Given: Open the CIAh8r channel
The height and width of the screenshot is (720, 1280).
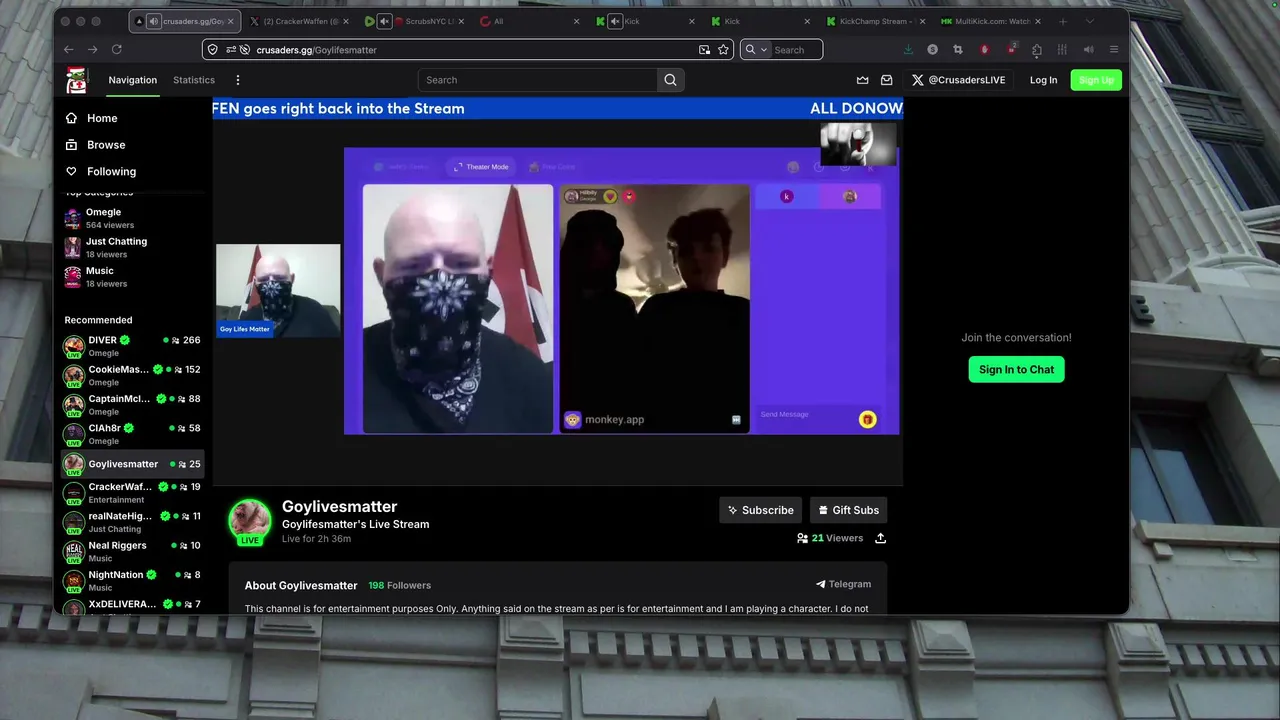Looking at the screenshot, I should [132, 434].
